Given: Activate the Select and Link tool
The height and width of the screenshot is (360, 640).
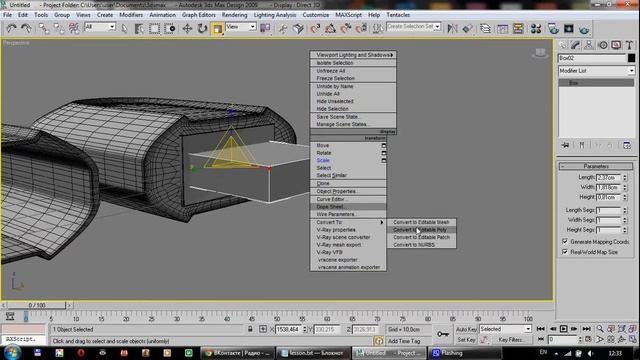Looking at the screenshot, I should [x=43, y=28].
